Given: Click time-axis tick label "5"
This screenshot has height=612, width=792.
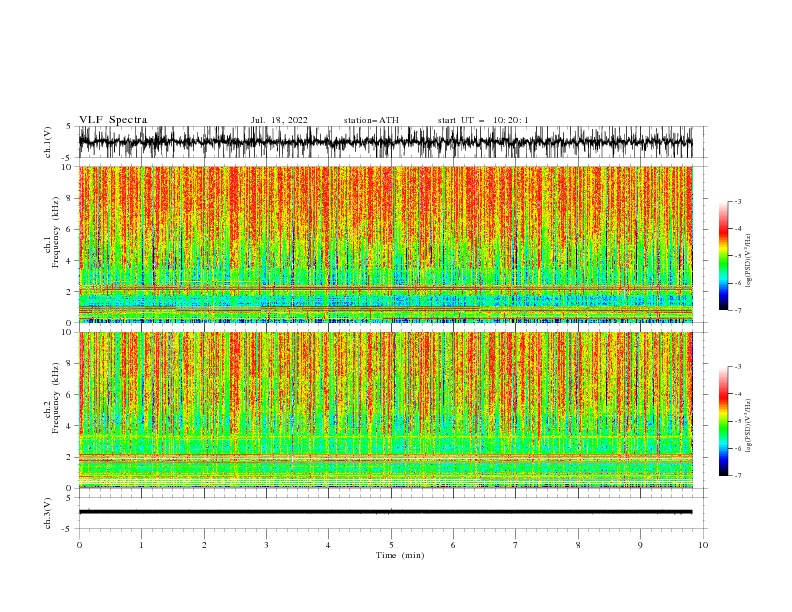Looking at the screenshot, I should 391,545.
